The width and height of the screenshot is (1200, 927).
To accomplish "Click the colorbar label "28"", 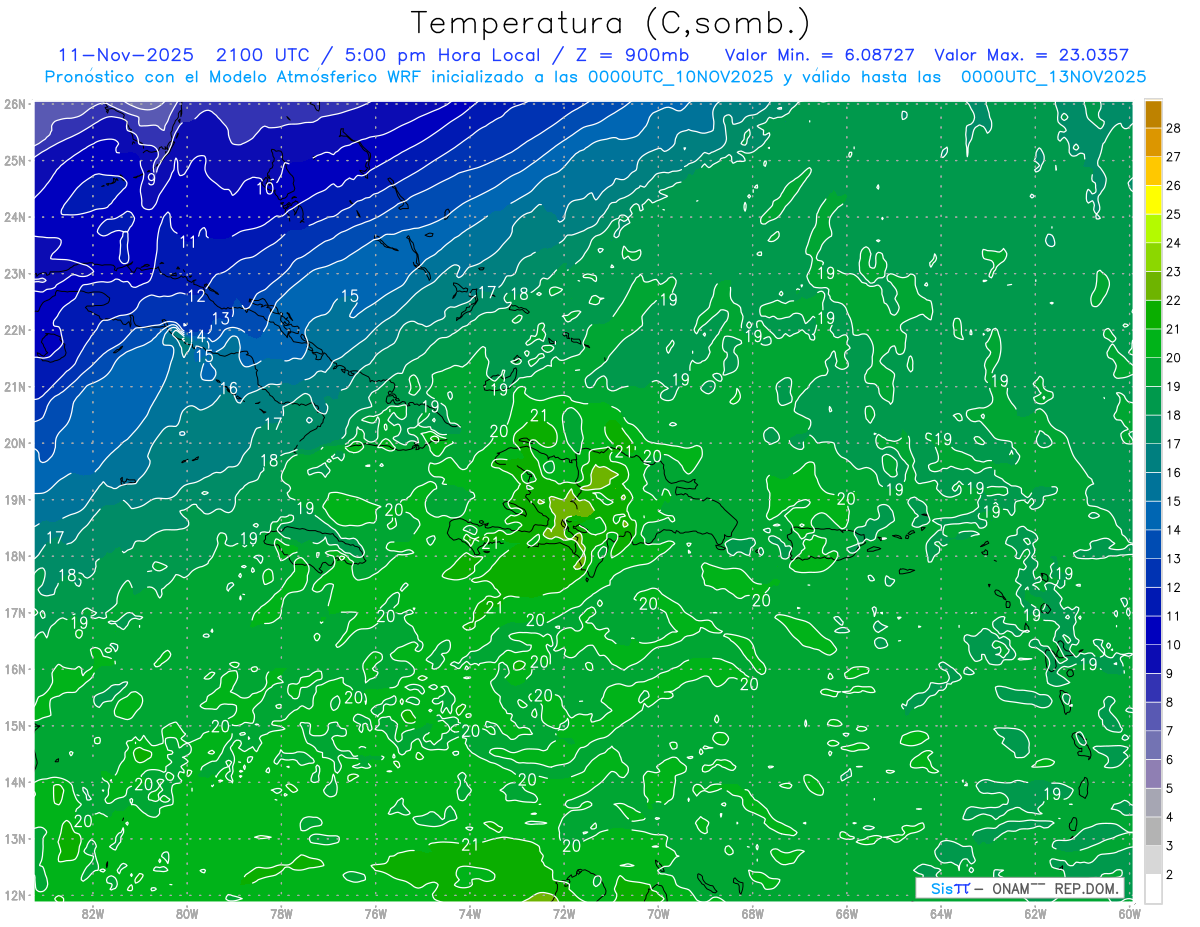I will coord(1173,128).
